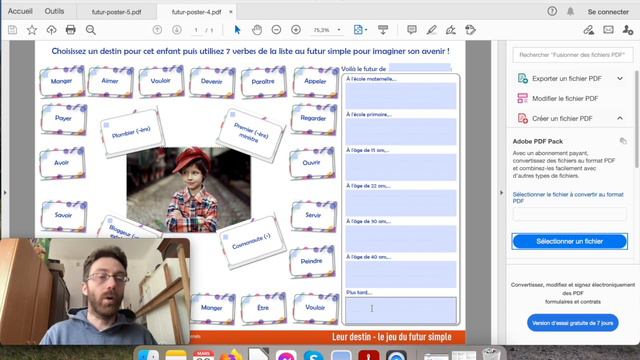
Task: Click the share with others icon
Action: tap(628, 30)
